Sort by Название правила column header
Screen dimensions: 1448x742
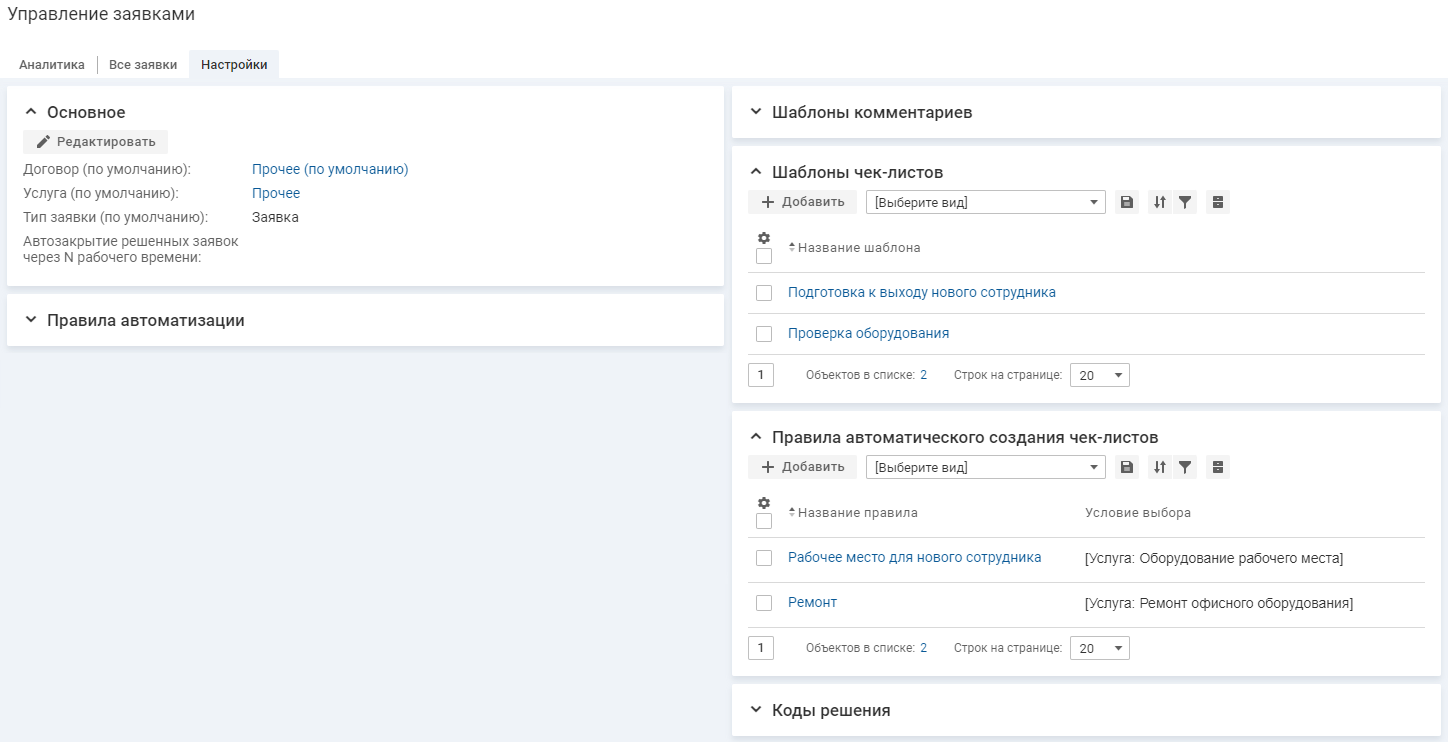(x=856, y=513)
